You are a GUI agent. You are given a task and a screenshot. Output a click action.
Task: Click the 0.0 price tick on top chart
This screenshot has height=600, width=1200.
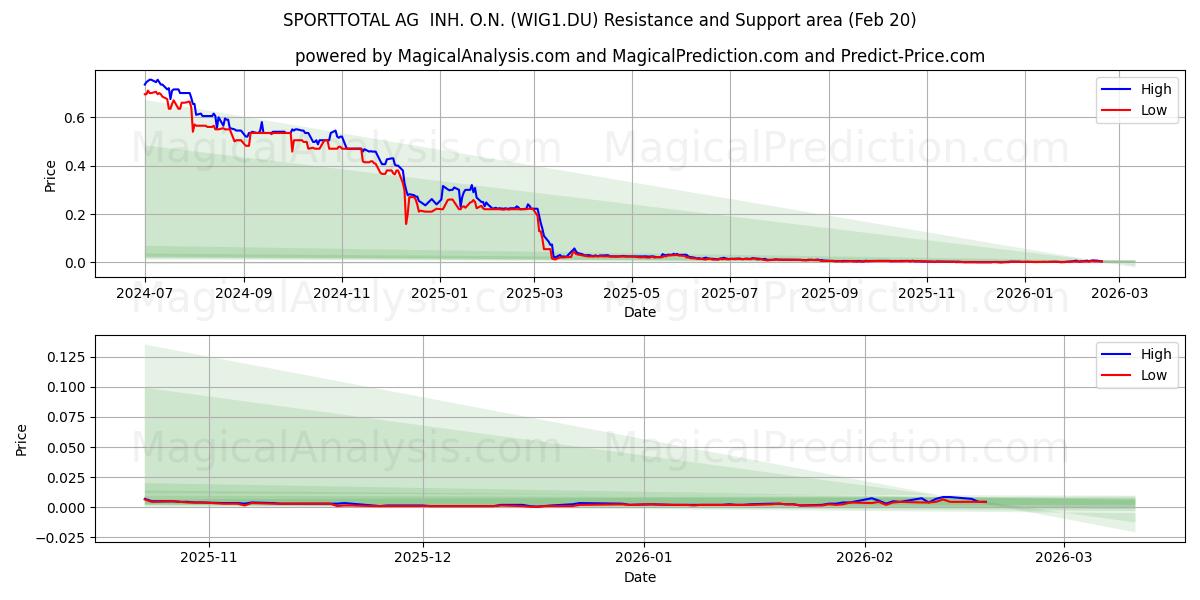click(x=77, y=263)
